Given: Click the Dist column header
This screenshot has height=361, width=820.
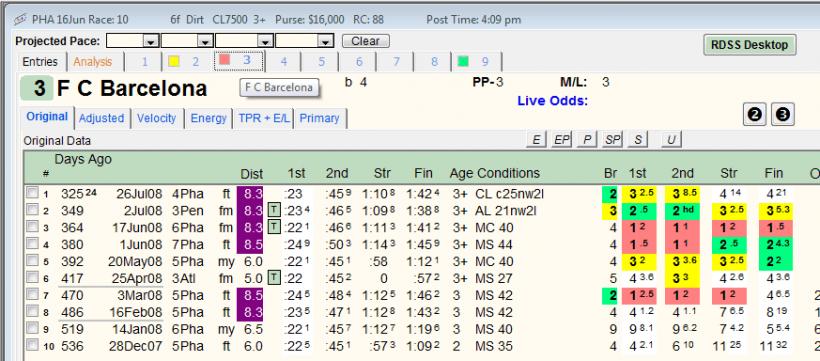Looking at the screenshot, I should (252, 174).
